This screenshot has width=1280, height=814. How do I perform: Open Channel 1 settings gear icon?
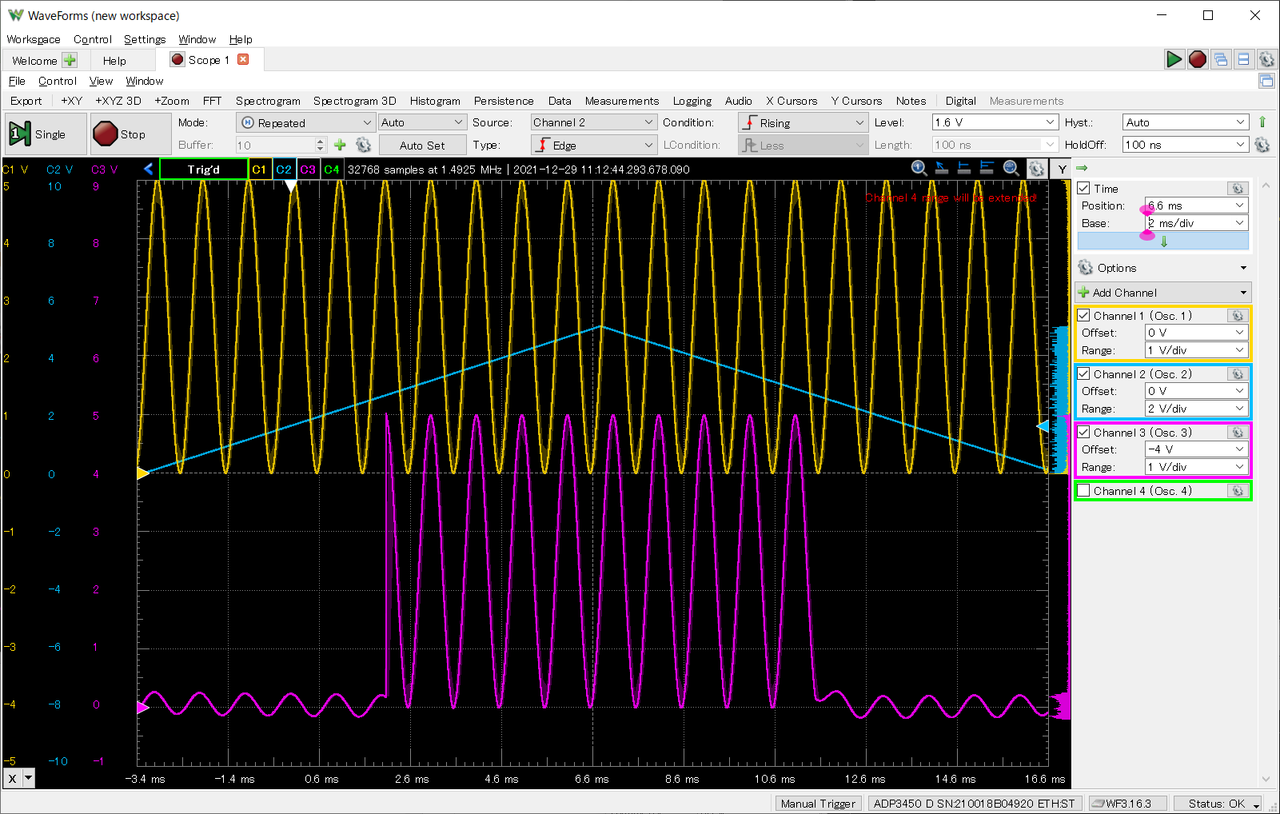pos(1237,316)
